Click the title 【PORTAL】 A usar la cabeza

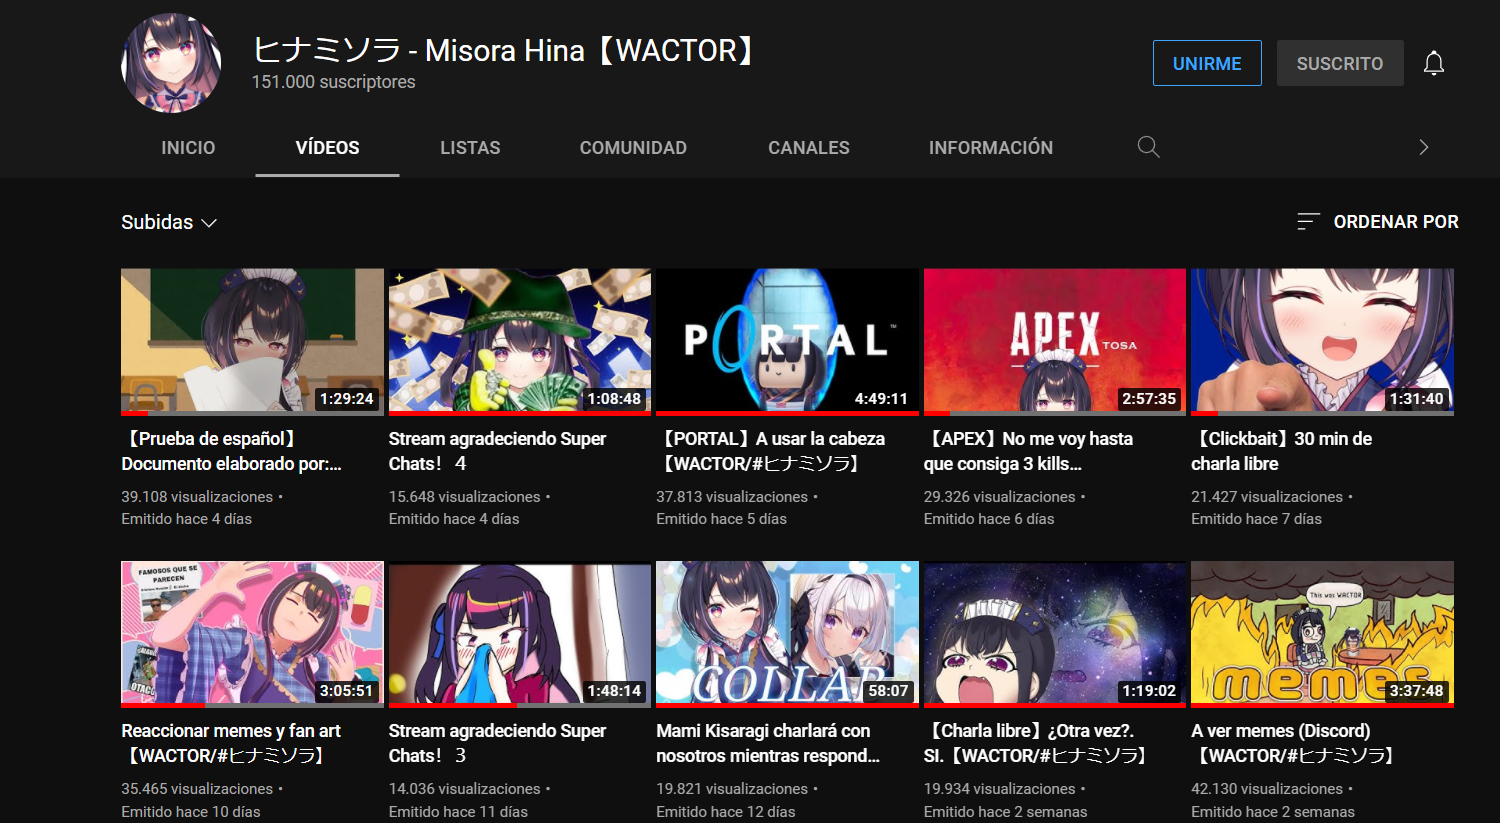coord(771,451)
